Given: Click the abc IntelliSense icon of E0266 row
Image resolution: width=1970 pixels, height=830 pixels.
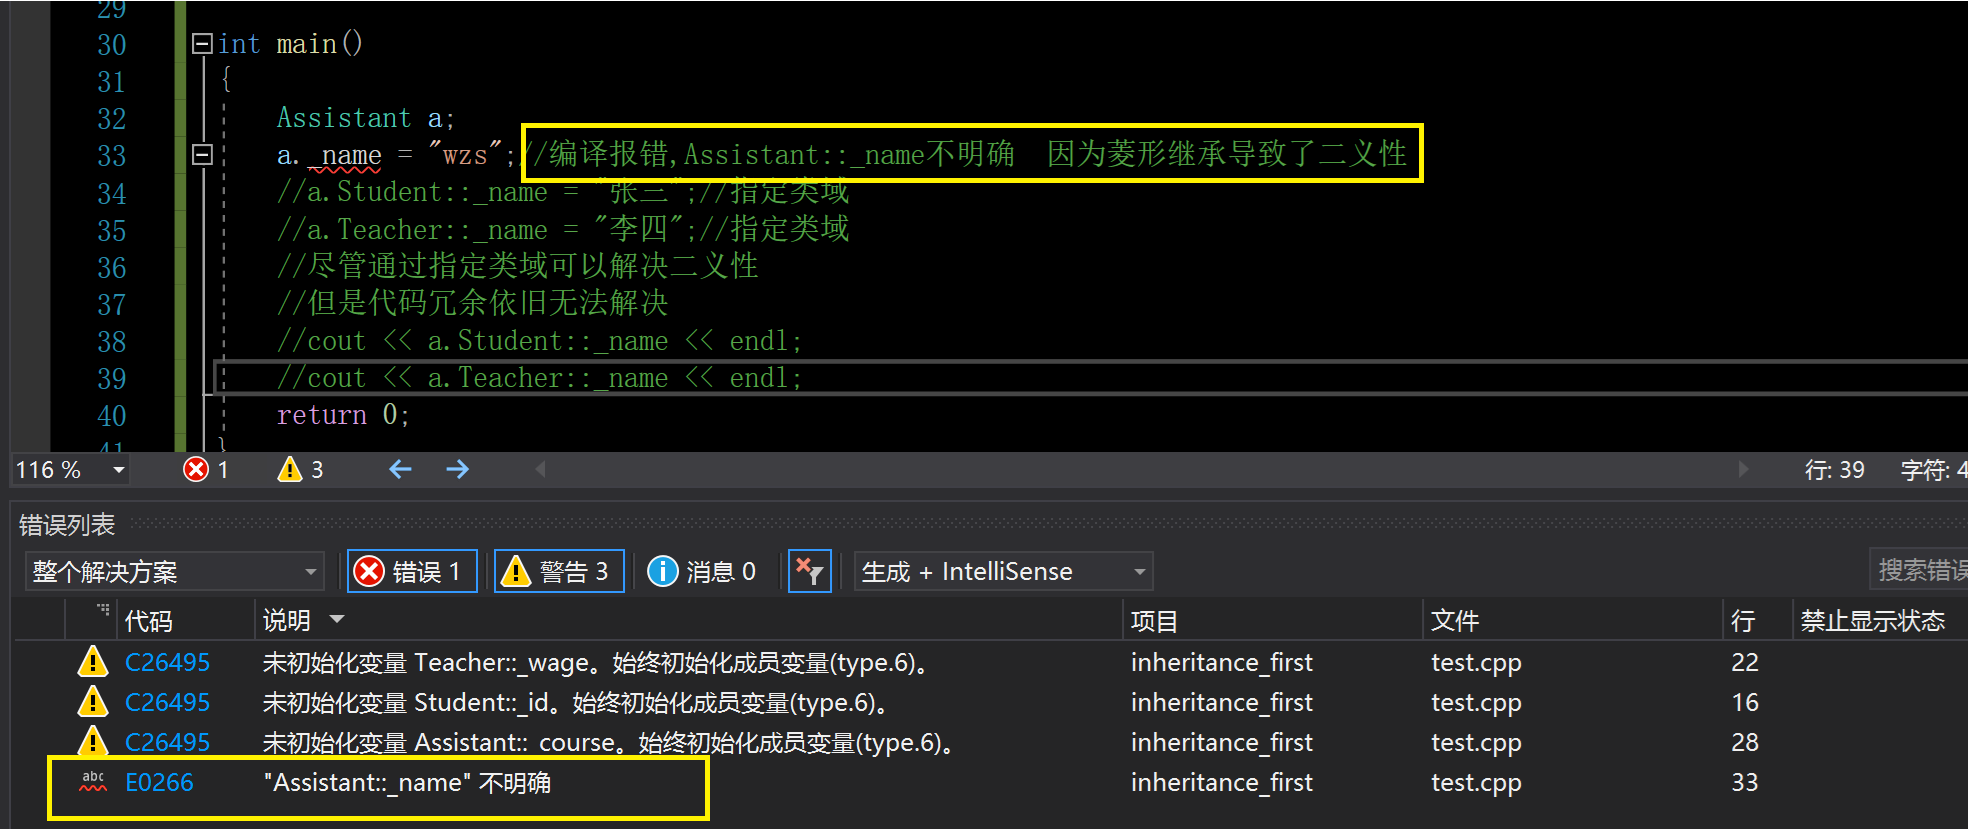Looking at the screenshot, I should 93,782.
